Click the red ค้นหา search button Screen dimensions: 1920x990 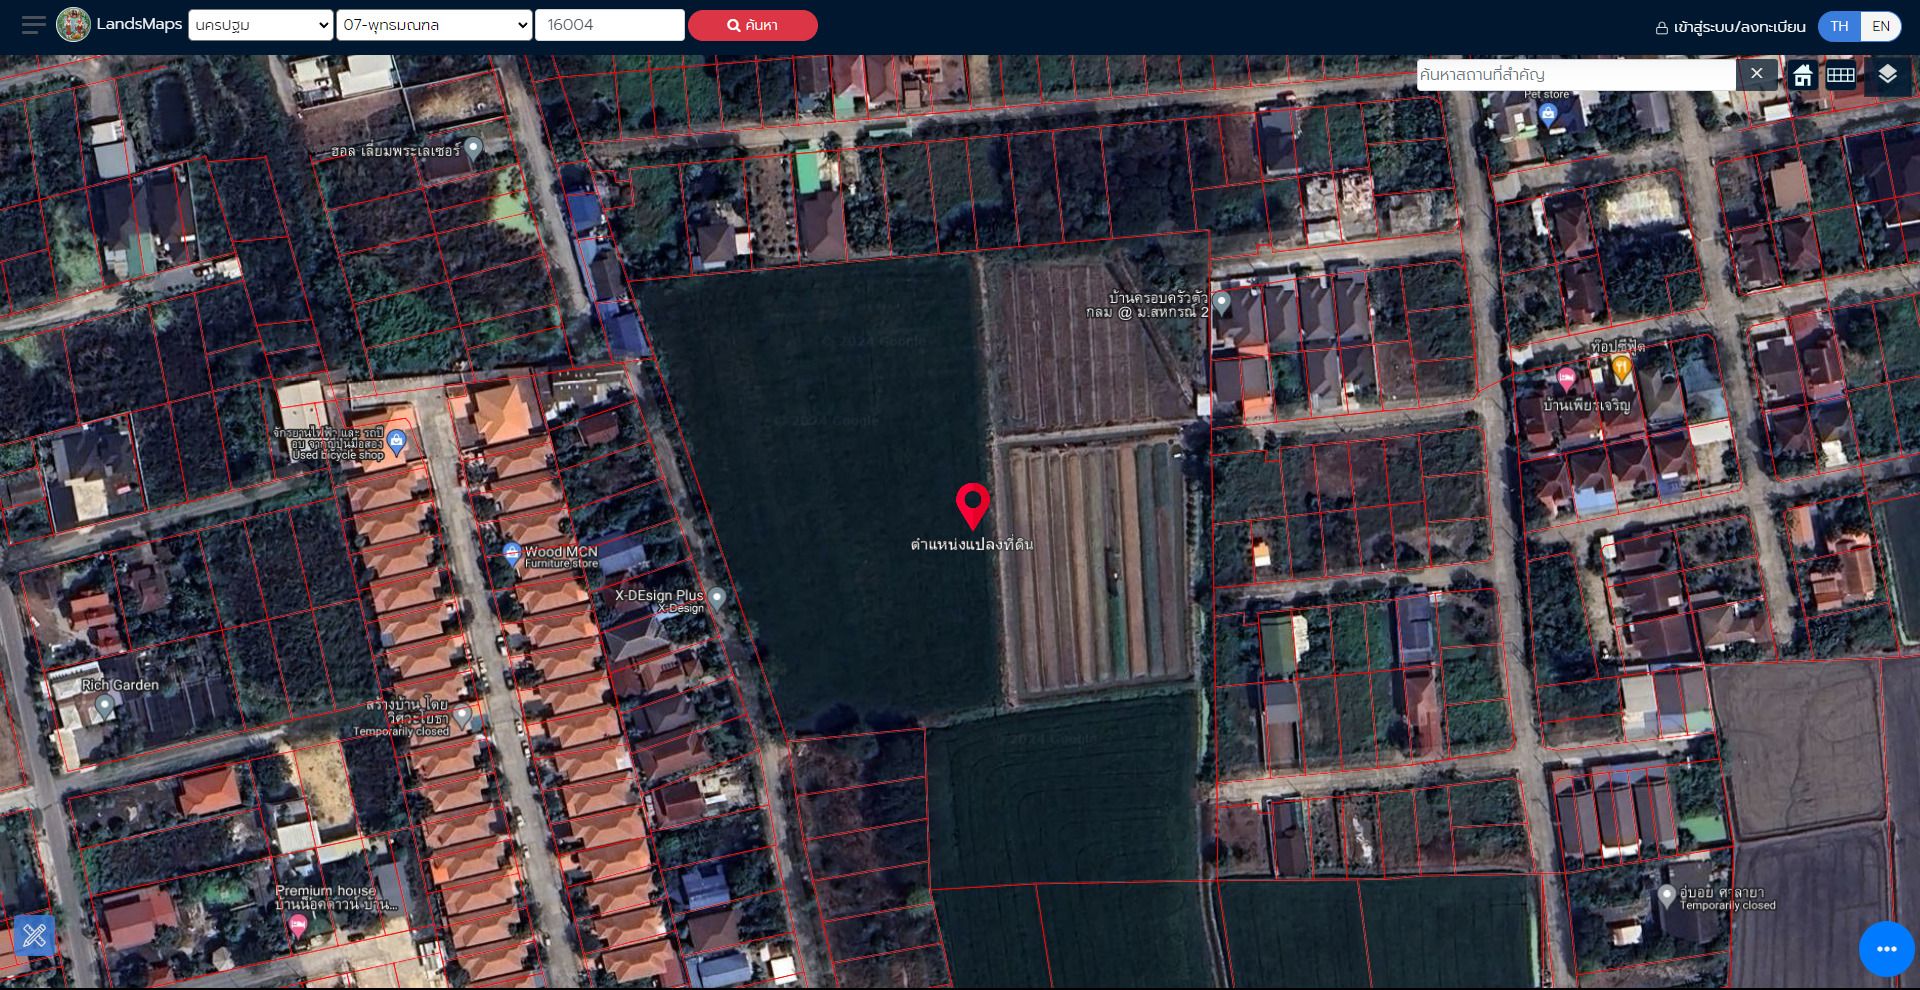pyautogui.click(x=752, y=25)
